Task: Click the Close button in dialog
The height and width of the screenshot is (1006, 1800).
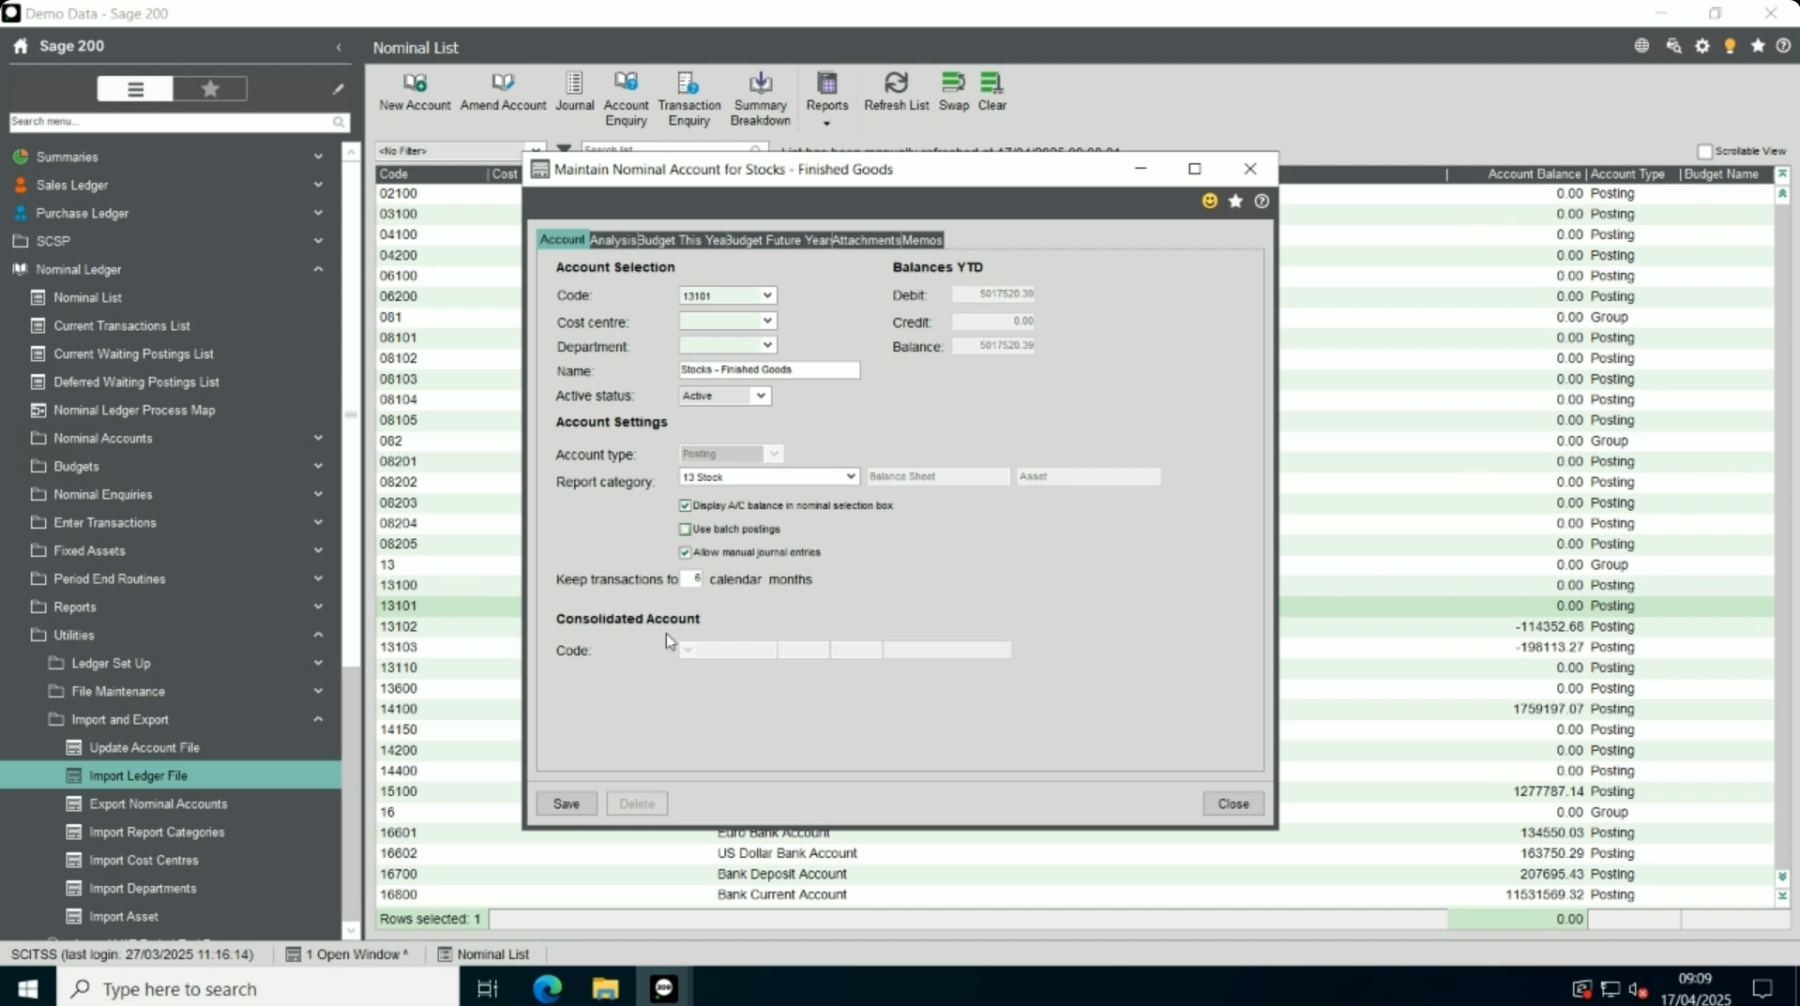Action: pos(1233,804)
